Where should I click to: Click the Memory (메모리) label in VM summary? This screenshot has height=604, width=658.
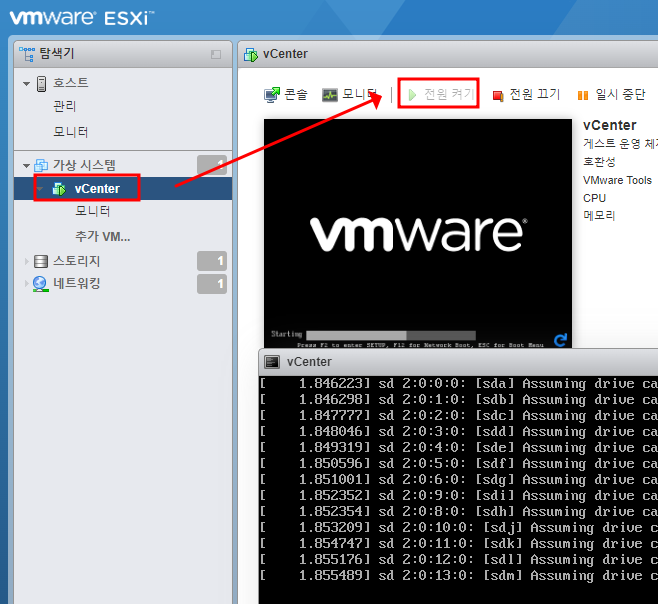tap(599, 216)
